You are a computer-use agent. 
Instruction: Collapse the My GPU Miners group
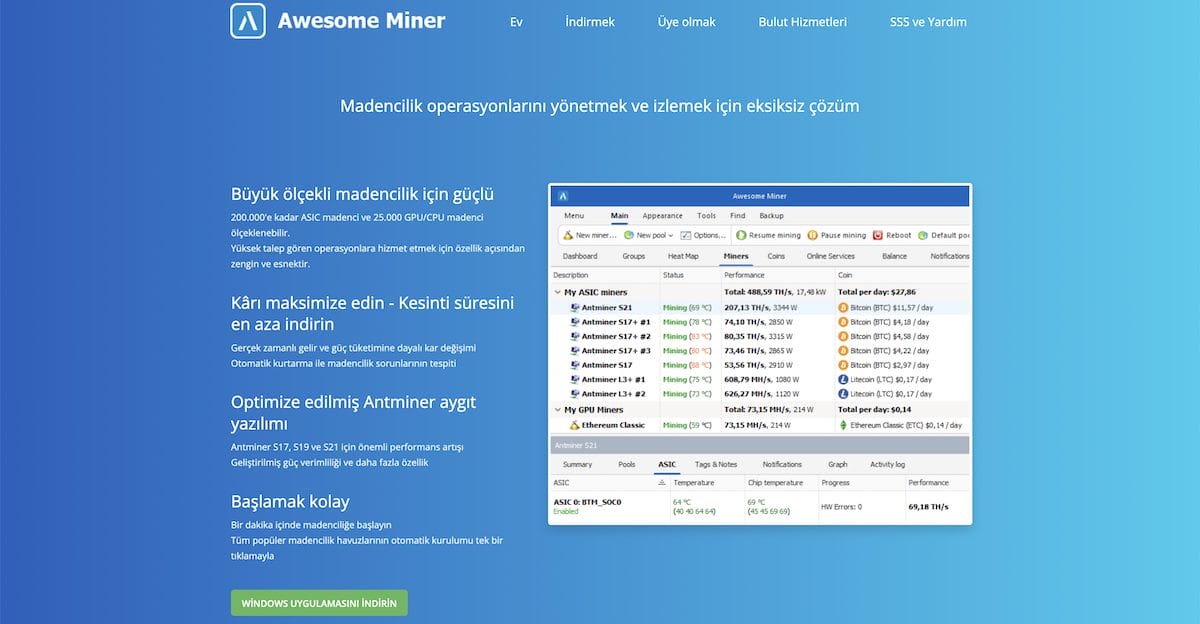(558, 410)
